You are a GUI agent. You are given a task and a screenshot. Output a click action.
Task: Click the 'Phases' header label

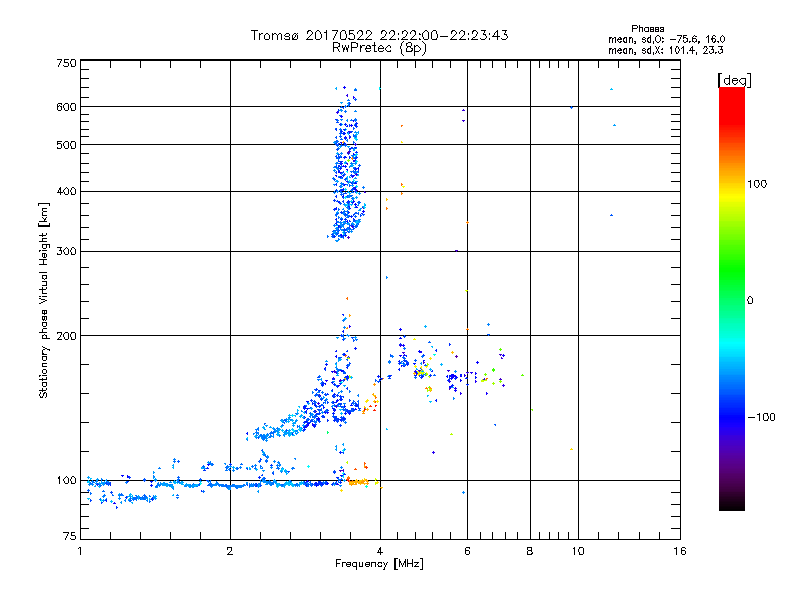[x=647, y=29]
